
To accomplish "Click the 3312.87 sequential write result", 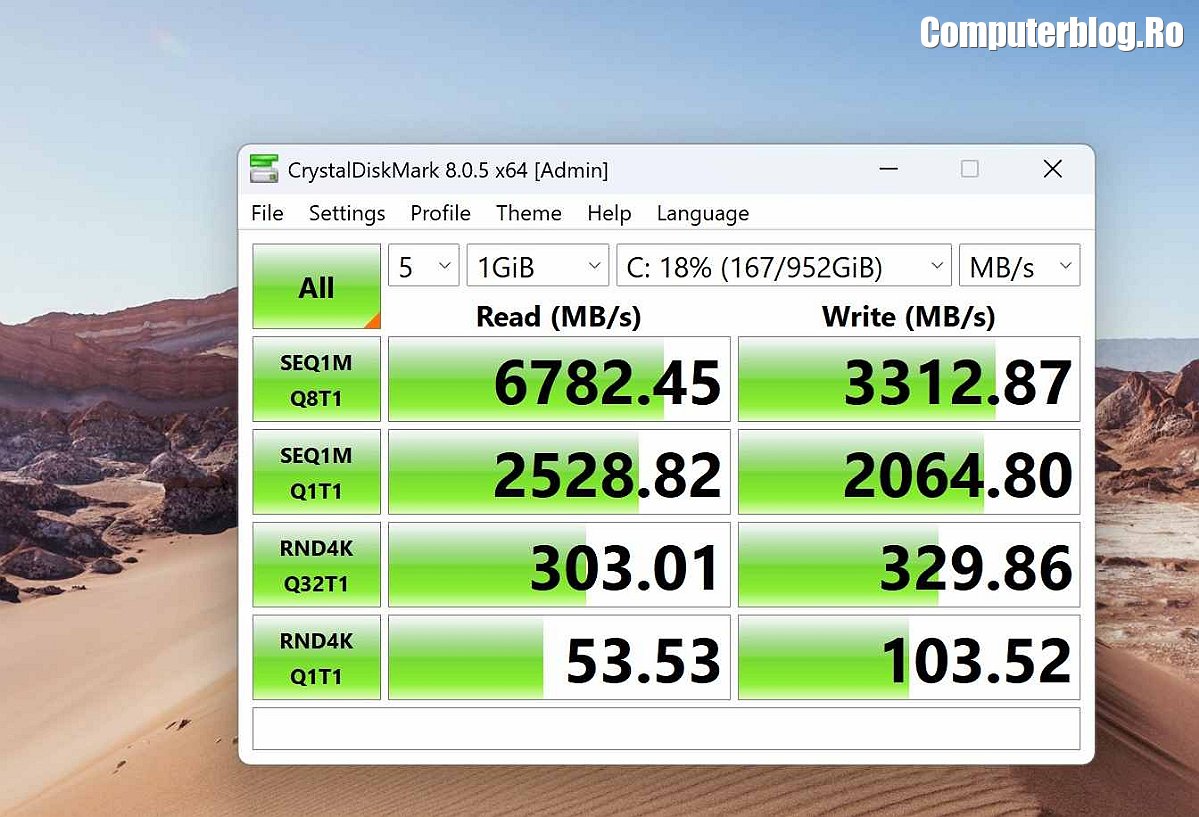I will 908,380.
